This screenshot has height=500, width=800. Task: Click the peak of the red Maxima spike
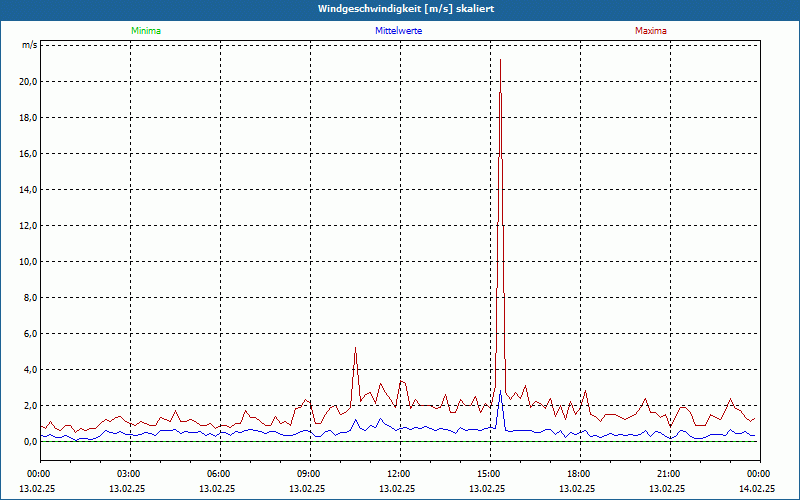[501, 60]
